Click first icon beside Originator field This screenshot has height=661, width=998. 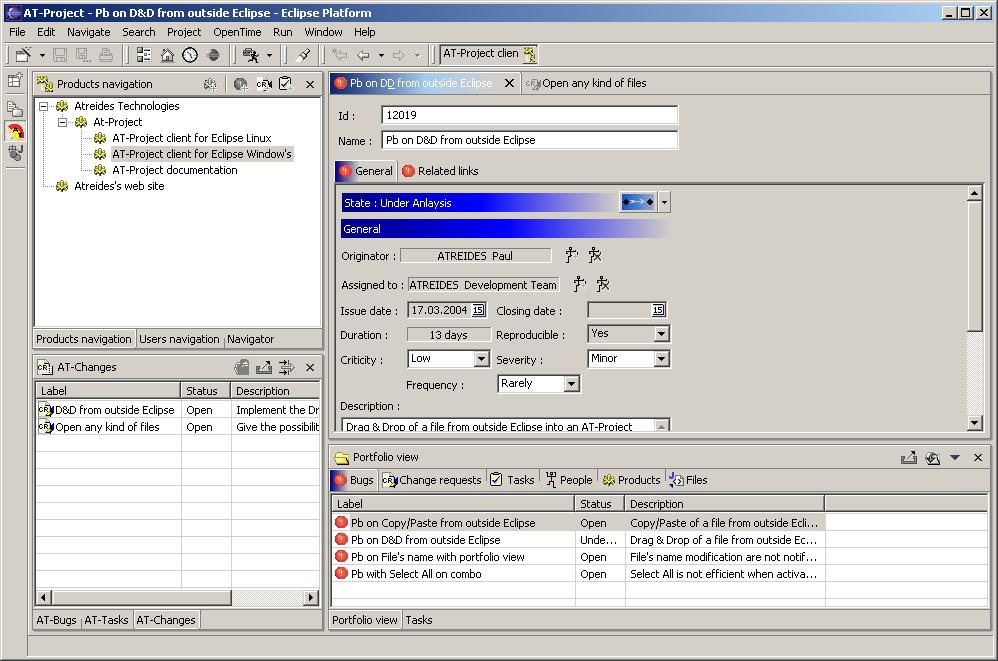click(572, 255)
